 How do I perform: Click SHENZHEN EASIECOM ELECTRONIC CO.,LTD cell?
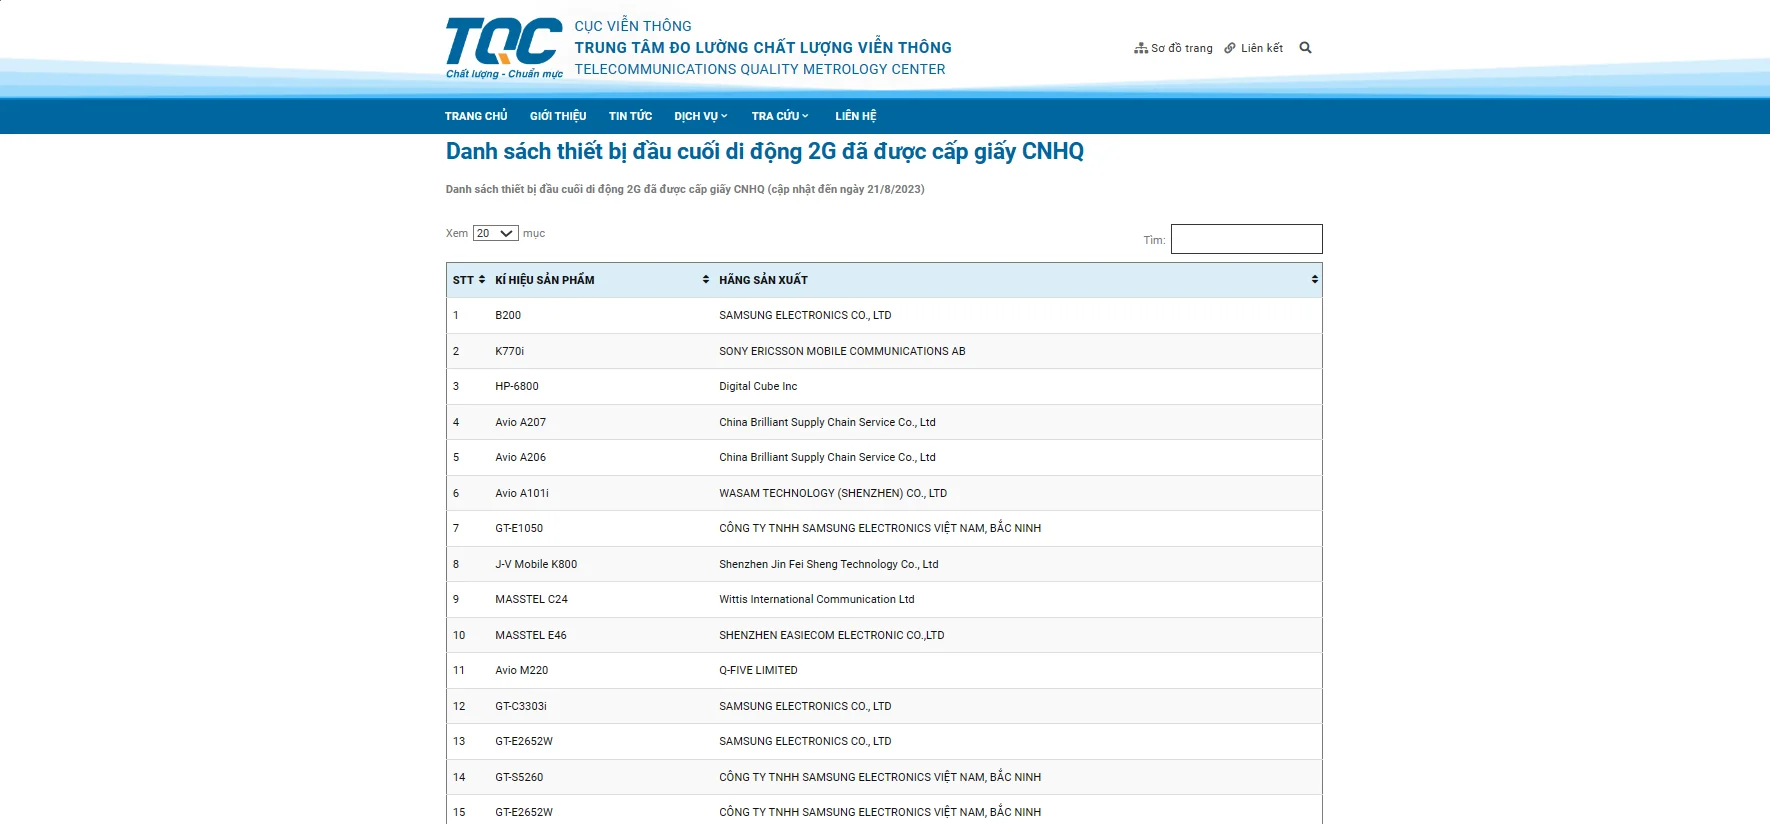[832, 635]
